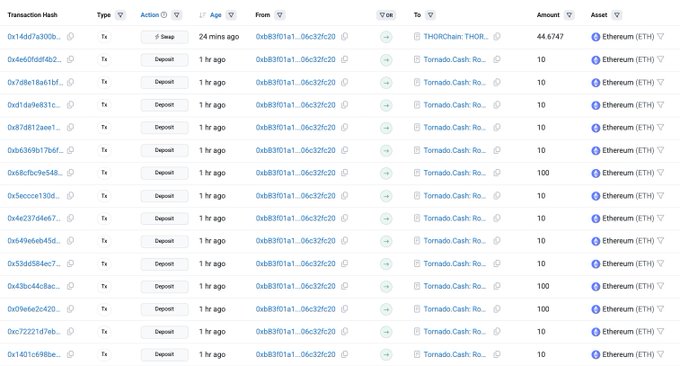
Task: Copy transaction hash 0xd1da9e831c
Action: tap(70, 105)
